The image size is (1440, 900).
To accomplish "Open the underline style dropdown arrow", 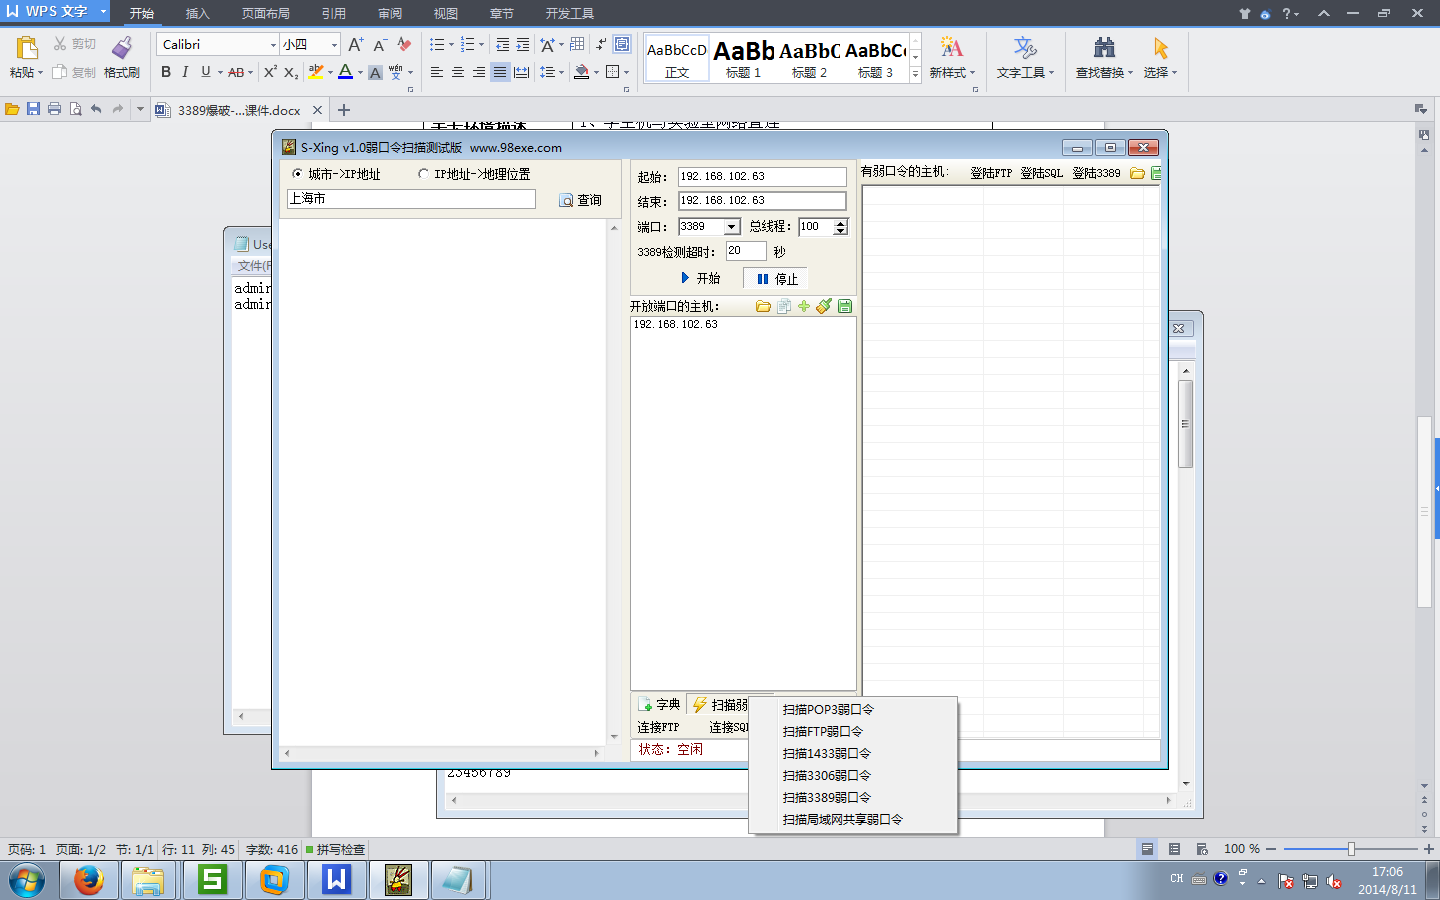I will (x=220, y=72).
